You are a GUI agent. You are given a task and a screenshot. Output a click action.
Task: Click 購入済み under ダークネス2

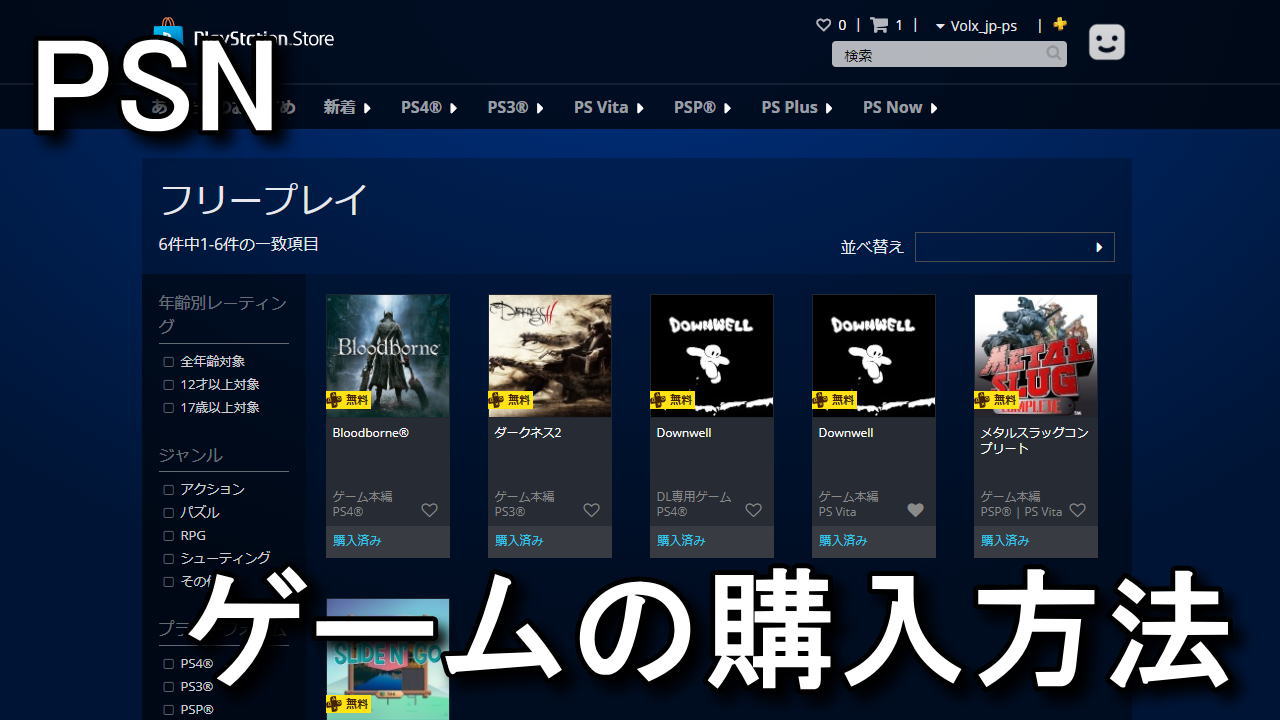519,540
